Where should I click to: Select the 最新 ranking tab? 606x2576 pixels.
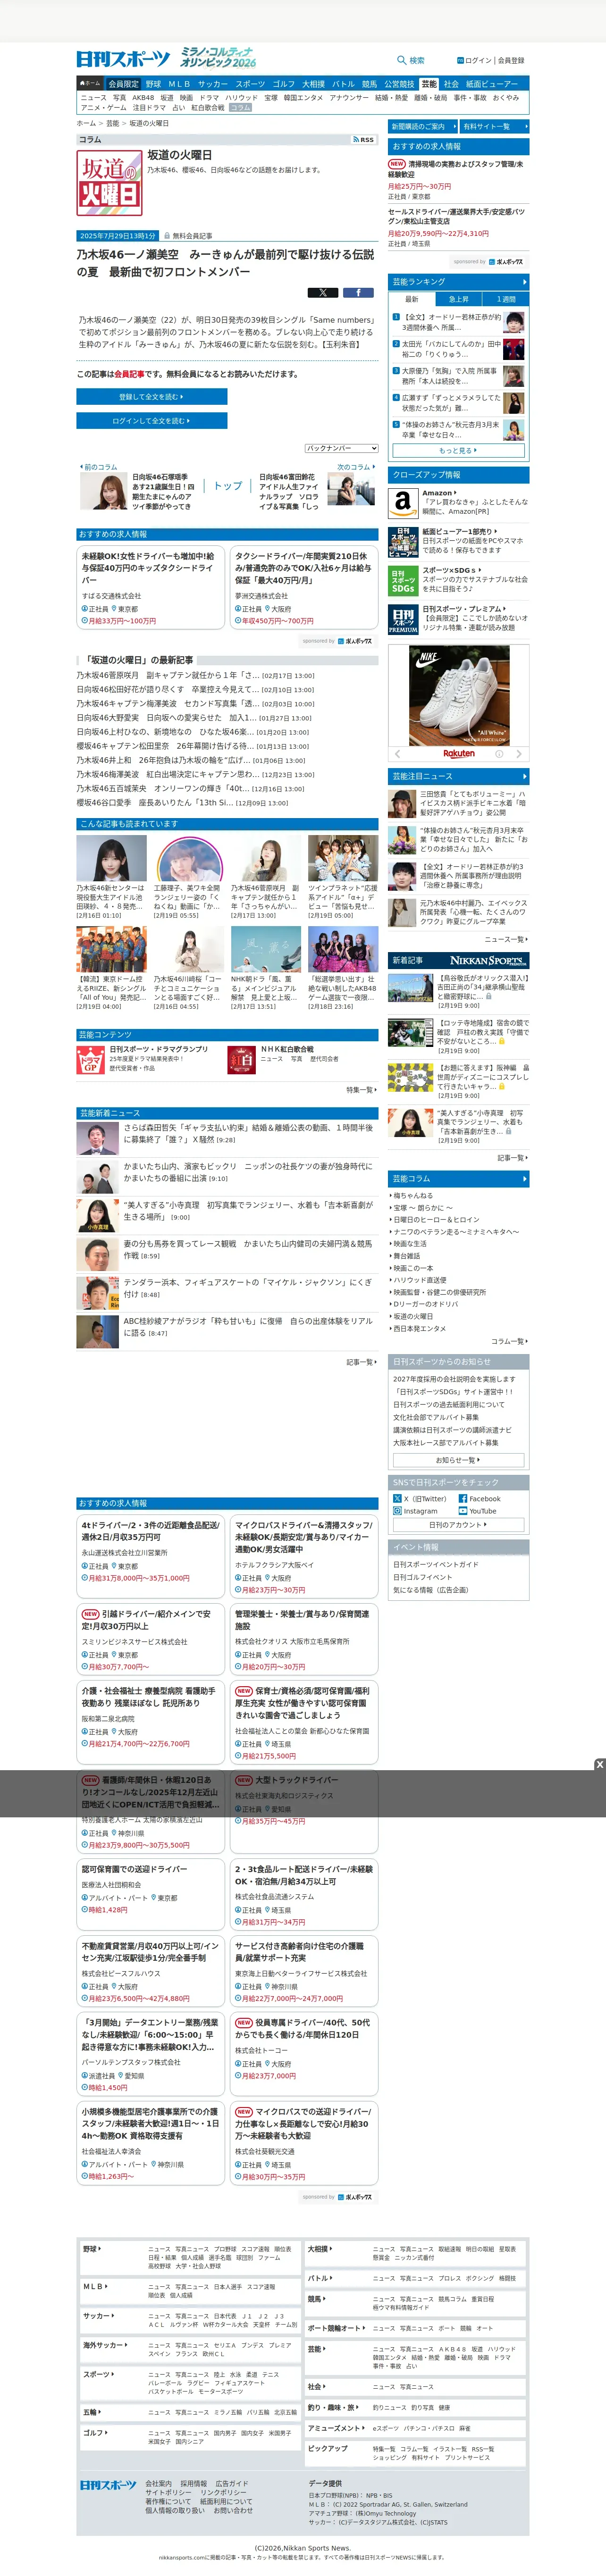[x=411, y=299]
